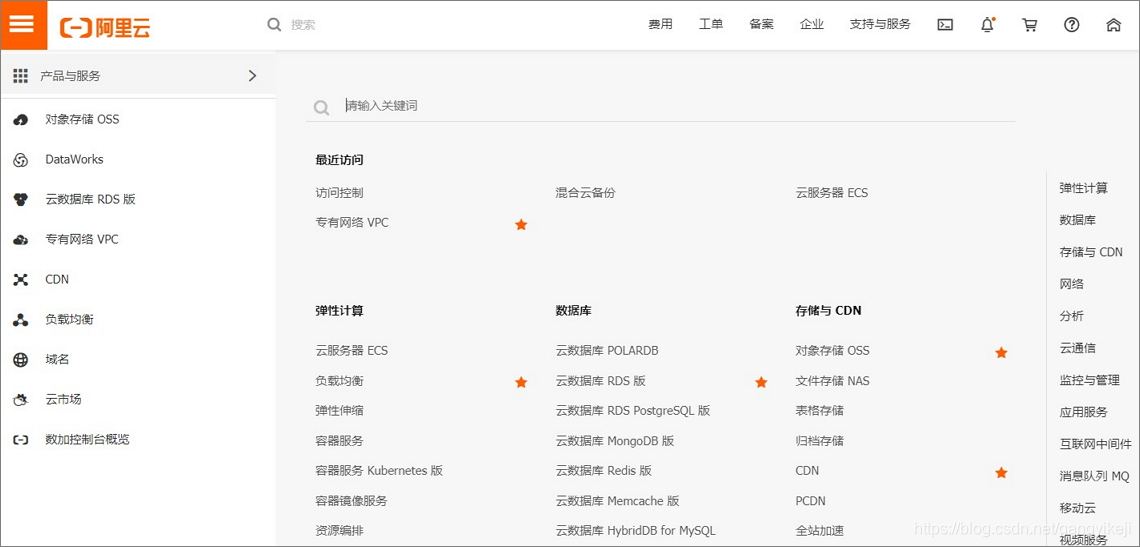Open 云数据库 HybridDB for MySQL link

tap(635, 530)
